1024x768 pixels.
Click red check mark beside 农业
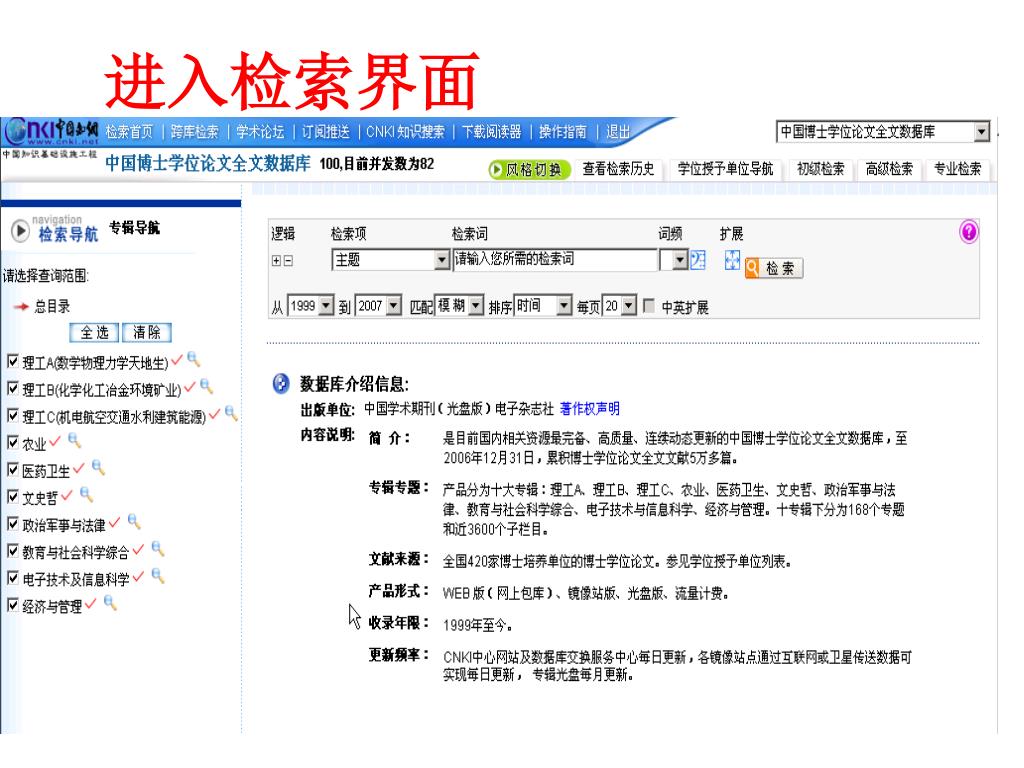55,441
